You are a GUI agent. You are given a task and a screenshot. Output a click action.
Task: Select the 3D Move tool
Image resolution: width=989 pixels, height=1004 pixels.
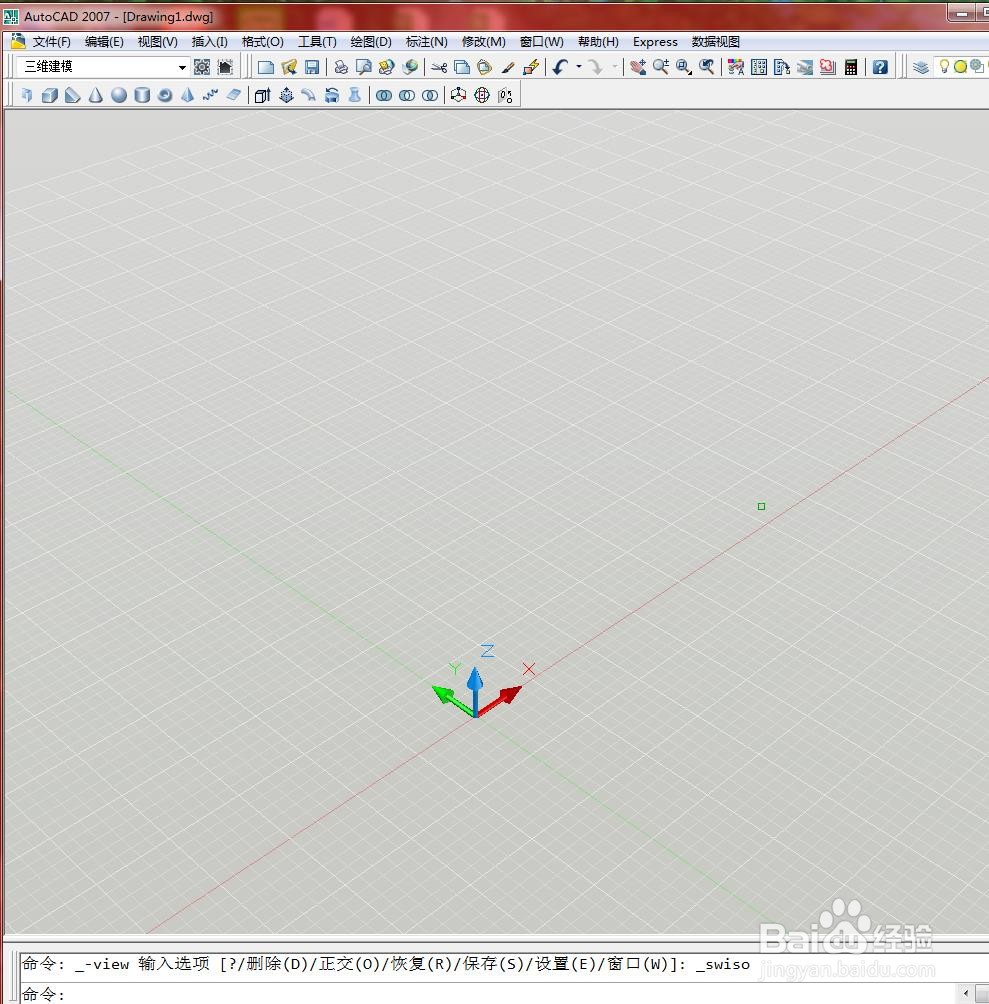(x=458, y=95)
